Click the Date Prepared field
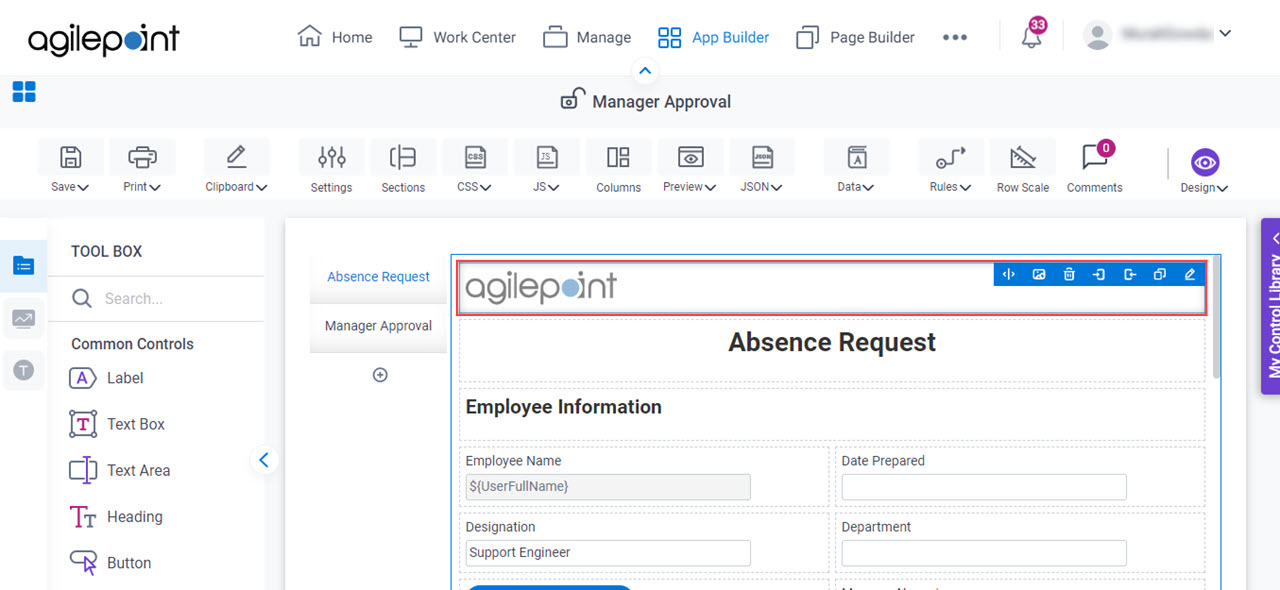The image size is (1280, 590). click(x=984, y=486)
